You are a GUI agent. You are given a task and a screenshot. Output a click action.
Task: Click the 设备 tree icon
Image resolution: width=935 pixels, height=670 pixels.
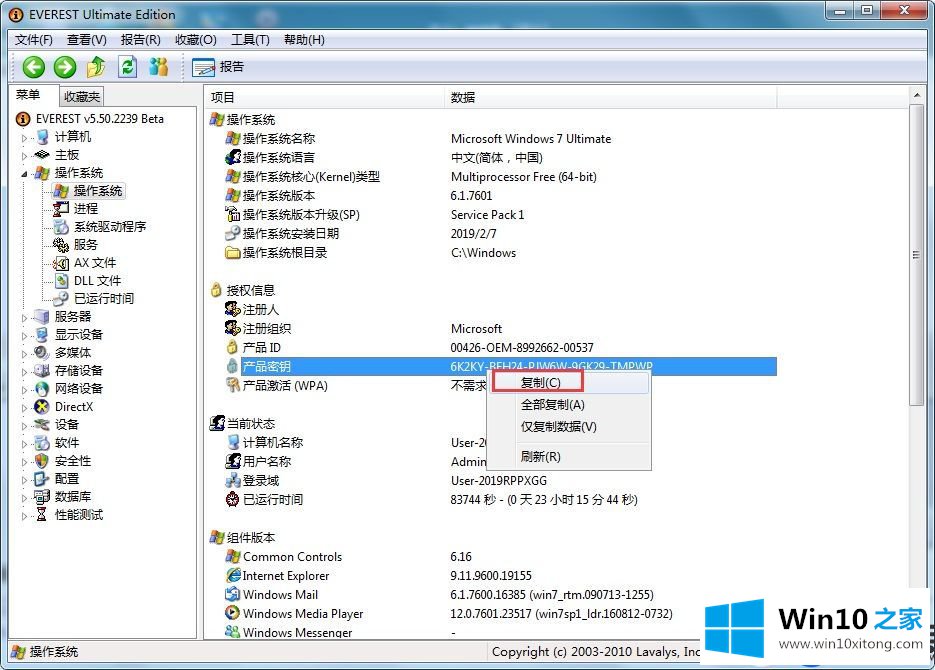point(42,424)
